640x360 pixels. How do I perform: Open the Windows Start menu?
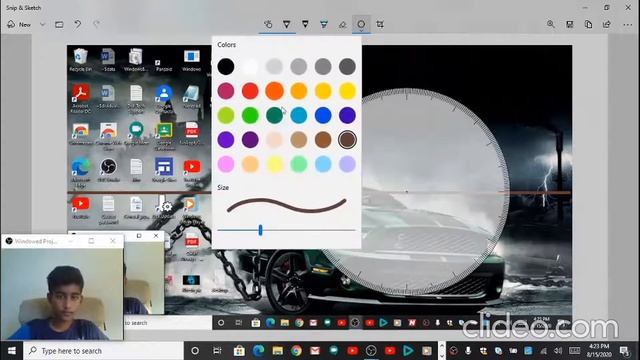(x=11, y=351)
